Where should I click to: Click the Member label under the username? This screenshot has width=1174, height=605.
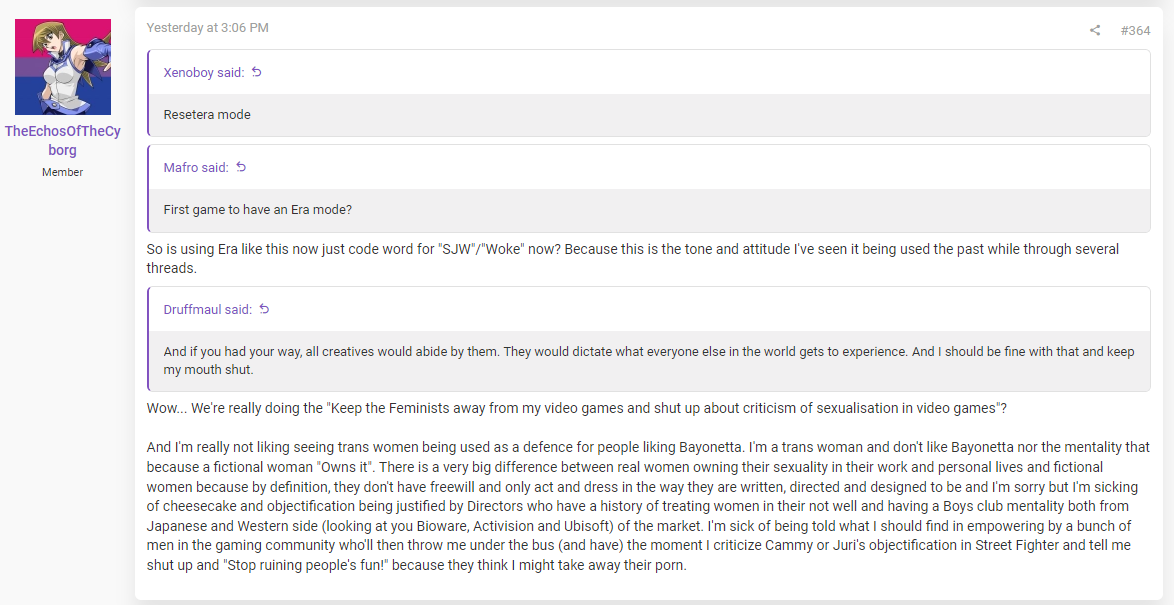point(63,172)
